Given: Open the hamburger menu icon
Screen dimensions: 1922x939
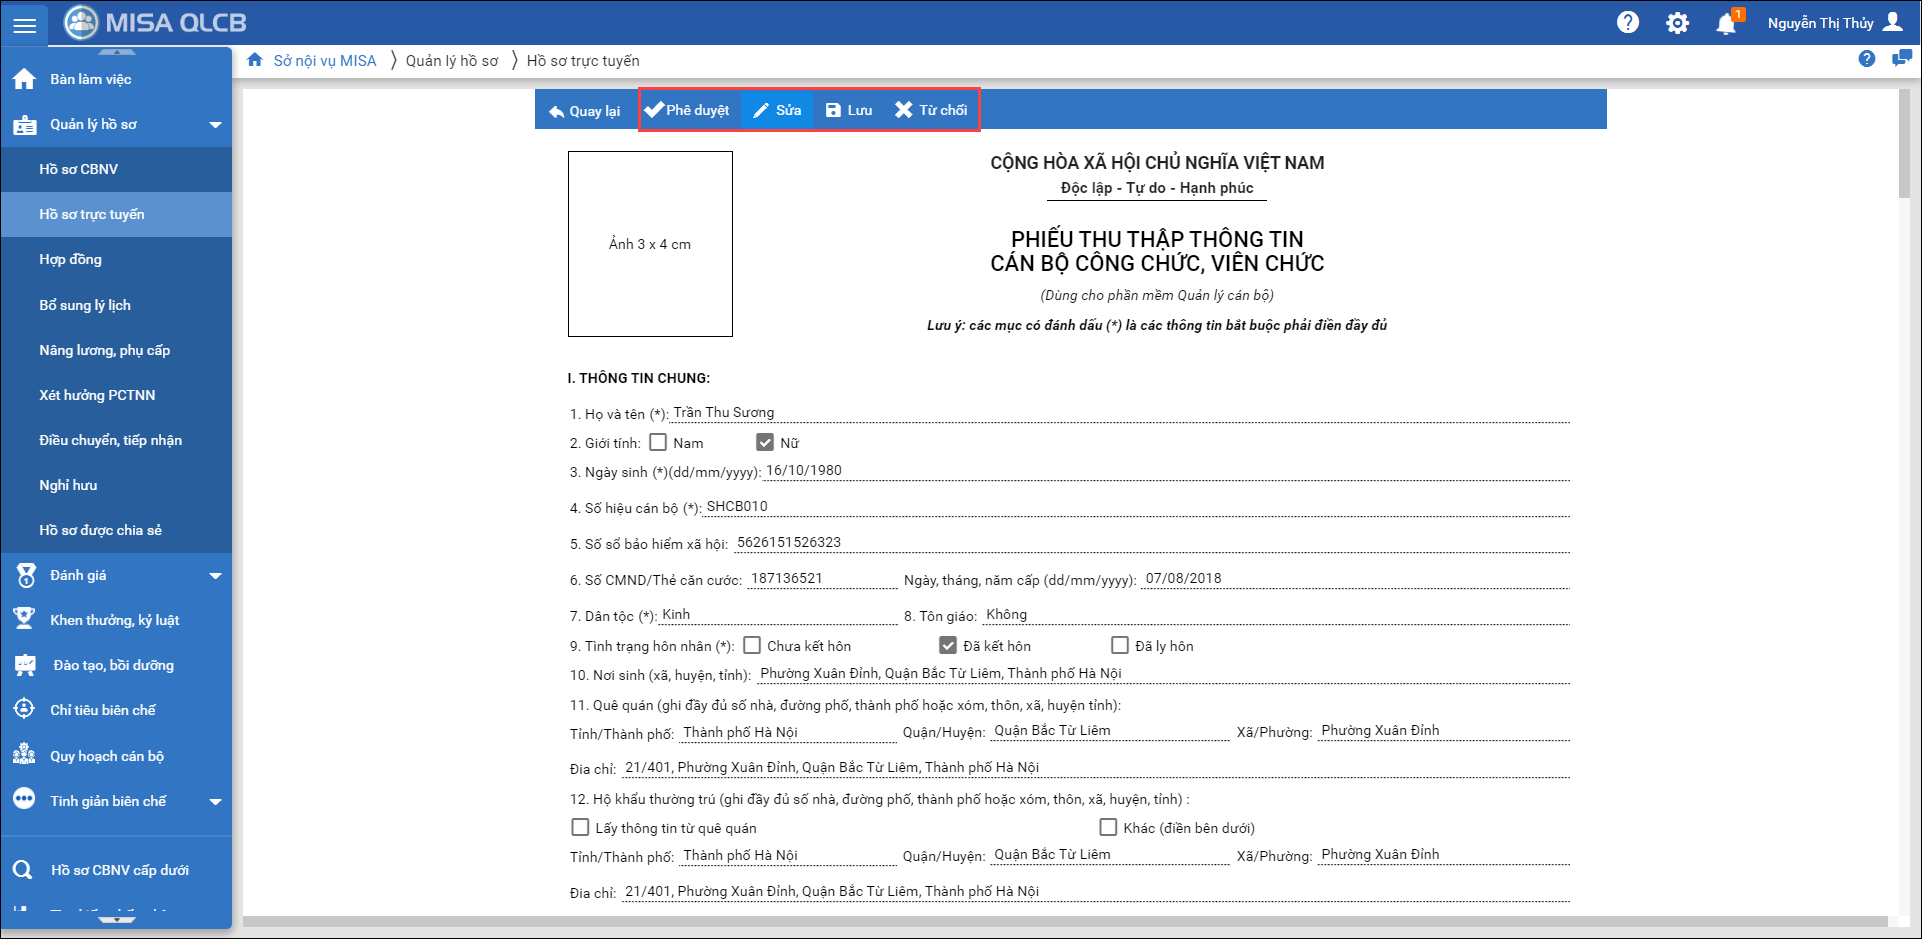Looking at the screenshot, I should click(x=24, y=24).
